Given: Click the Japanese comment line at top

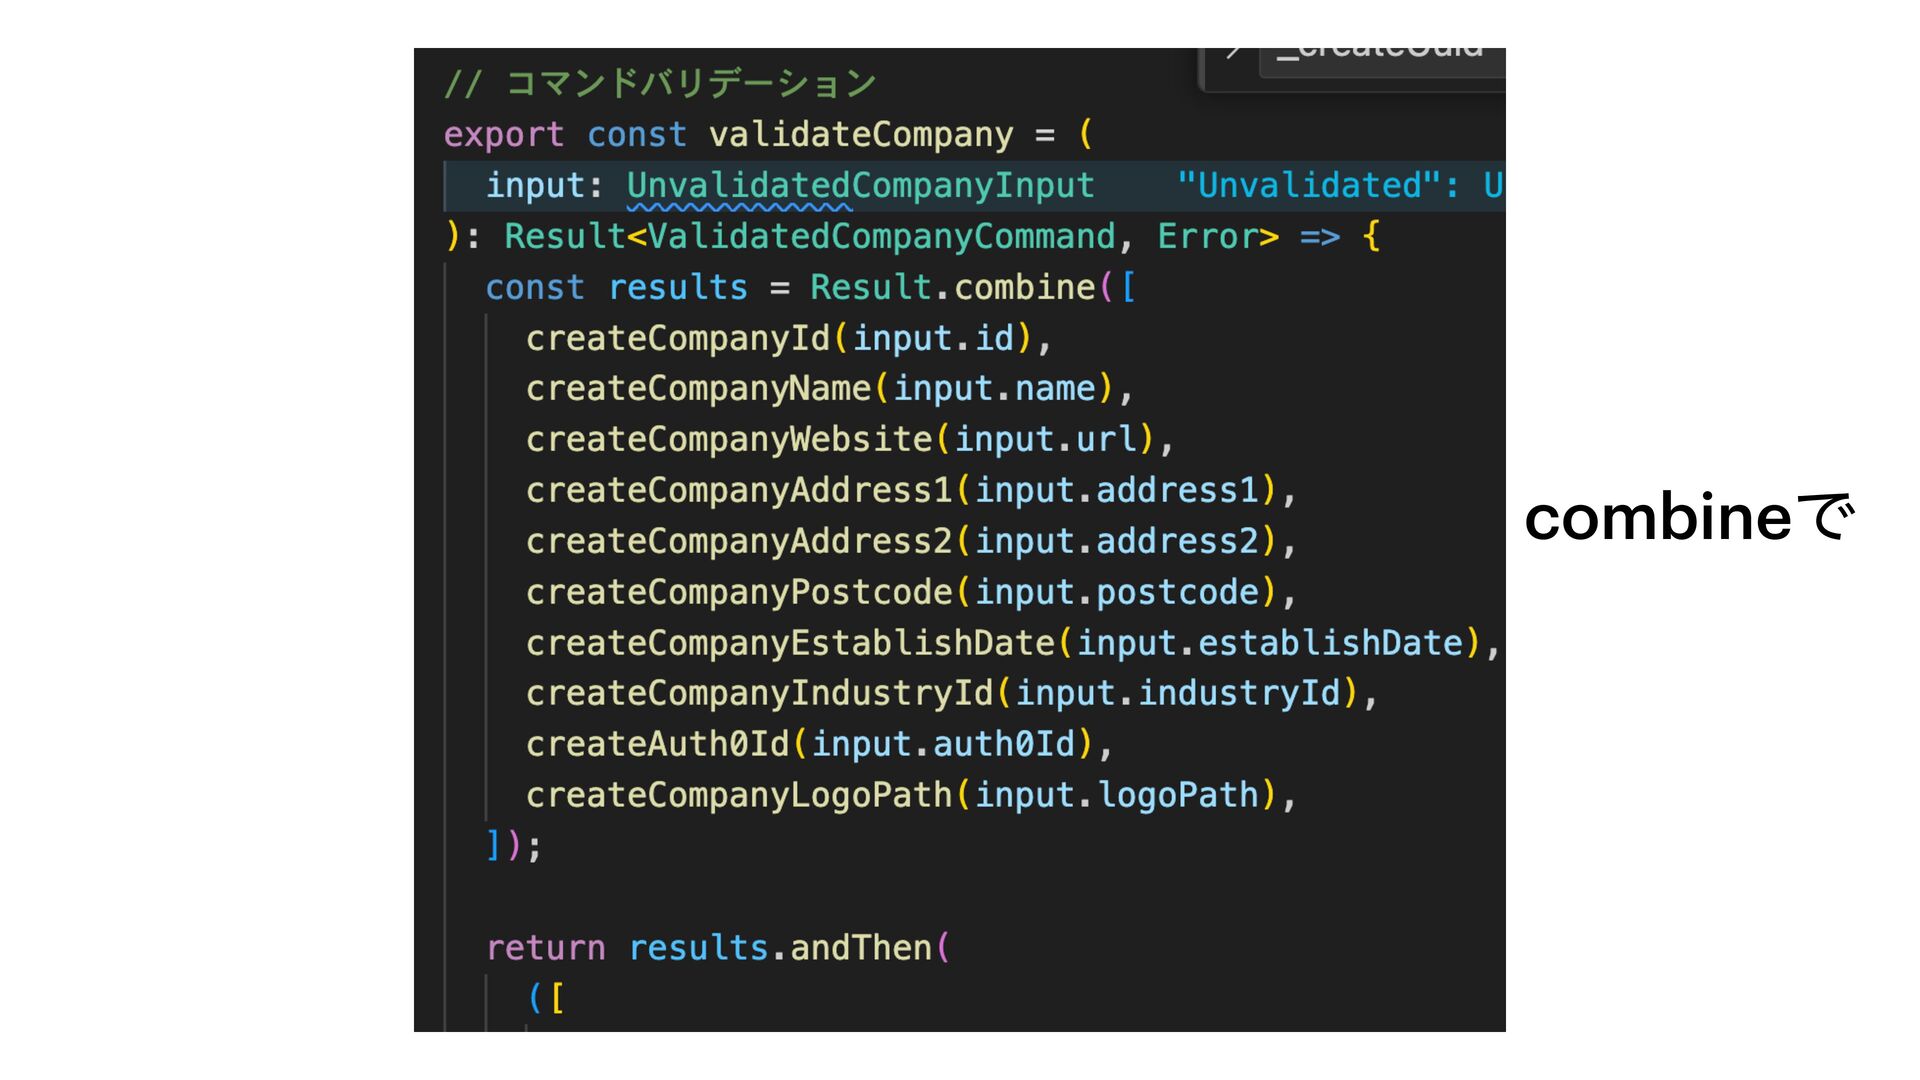Looking at the screenshot, I should (660, 84).
